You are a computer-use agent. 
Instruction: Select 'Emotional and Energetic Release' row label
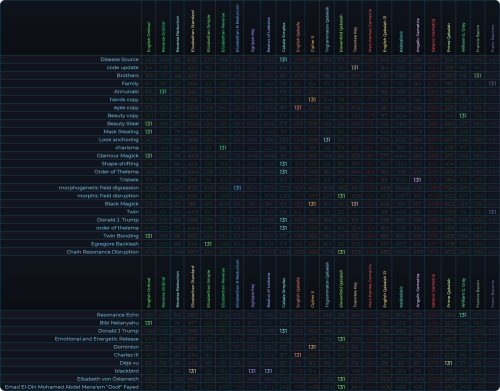pos(97,339)
